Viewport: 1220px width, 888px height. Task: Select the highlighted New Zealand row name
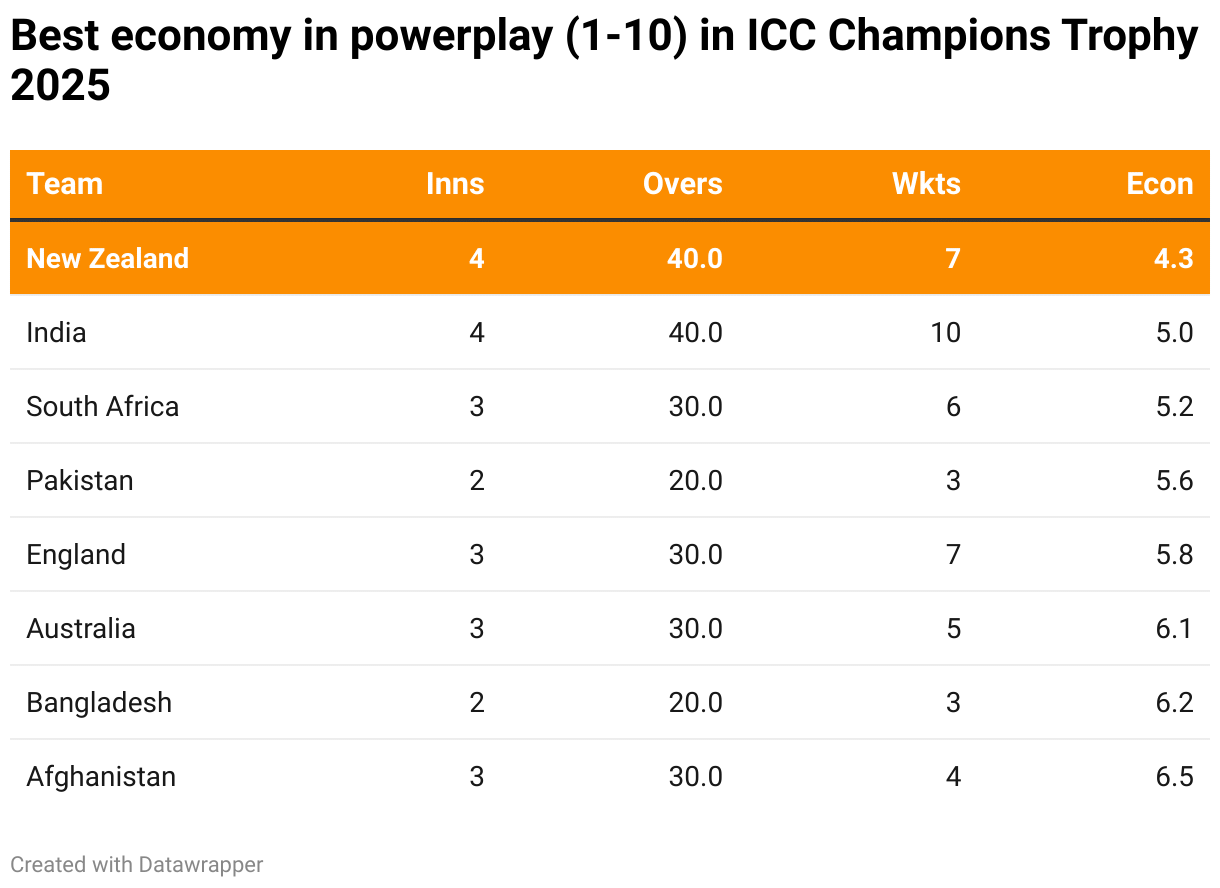pos(108,258)
